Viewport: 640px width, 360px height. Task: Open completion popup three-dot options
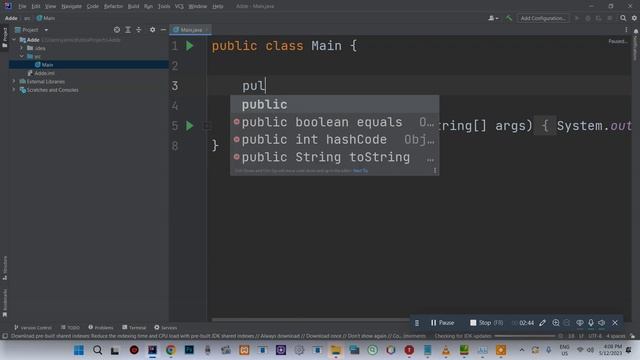(x=435, y=171)
